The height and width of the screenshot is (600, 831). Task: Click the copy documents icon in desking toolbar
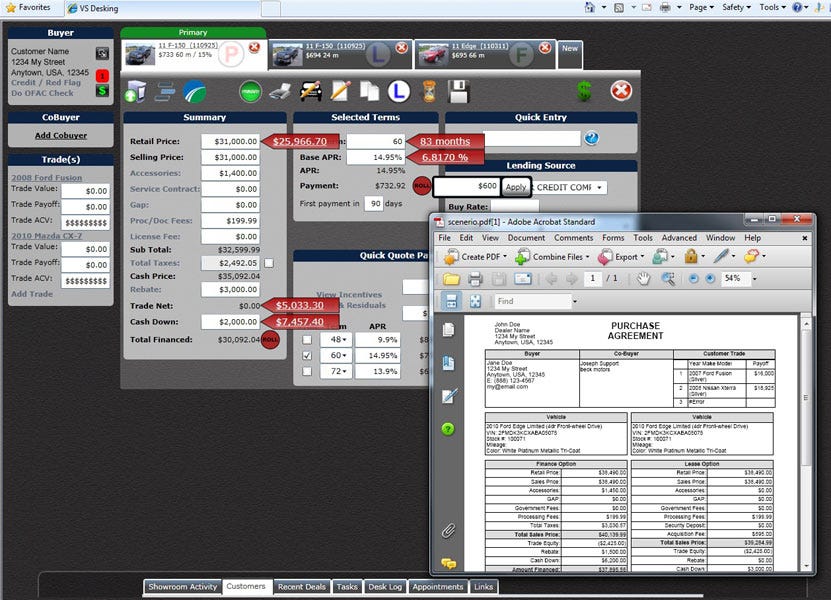click(x=369, y=91)
